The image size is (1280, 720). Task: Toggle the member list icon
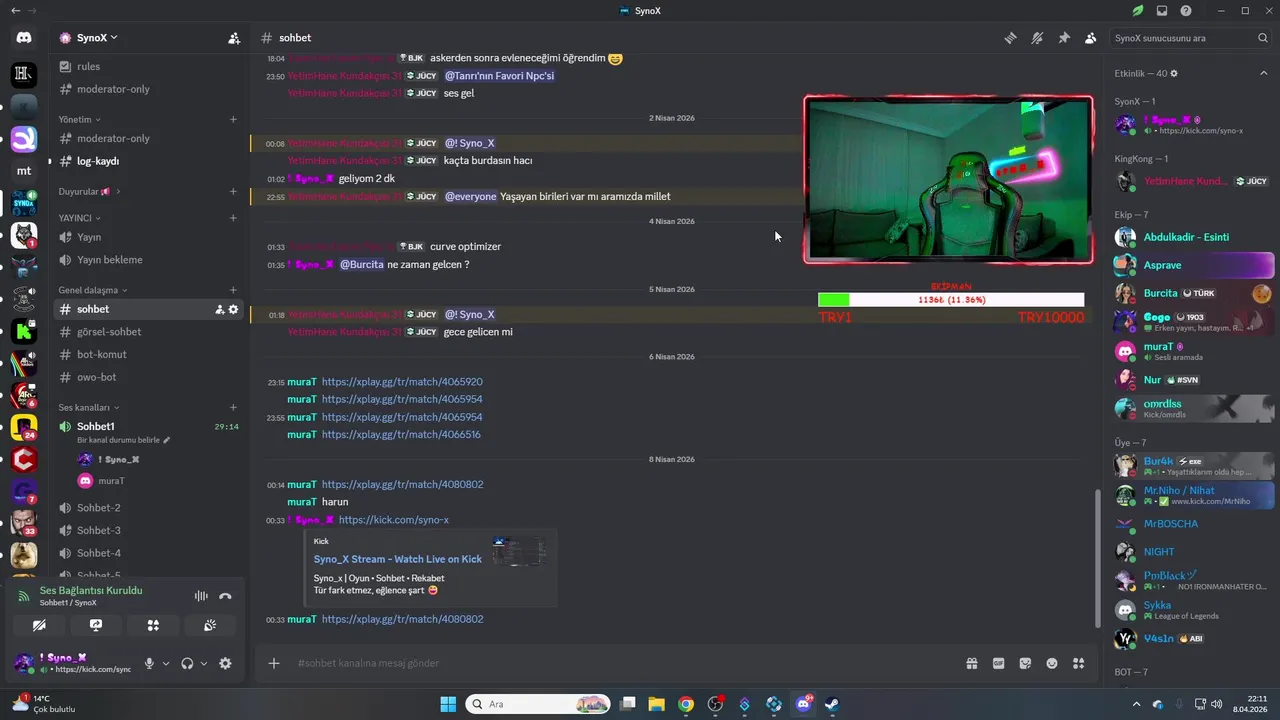1091,38
